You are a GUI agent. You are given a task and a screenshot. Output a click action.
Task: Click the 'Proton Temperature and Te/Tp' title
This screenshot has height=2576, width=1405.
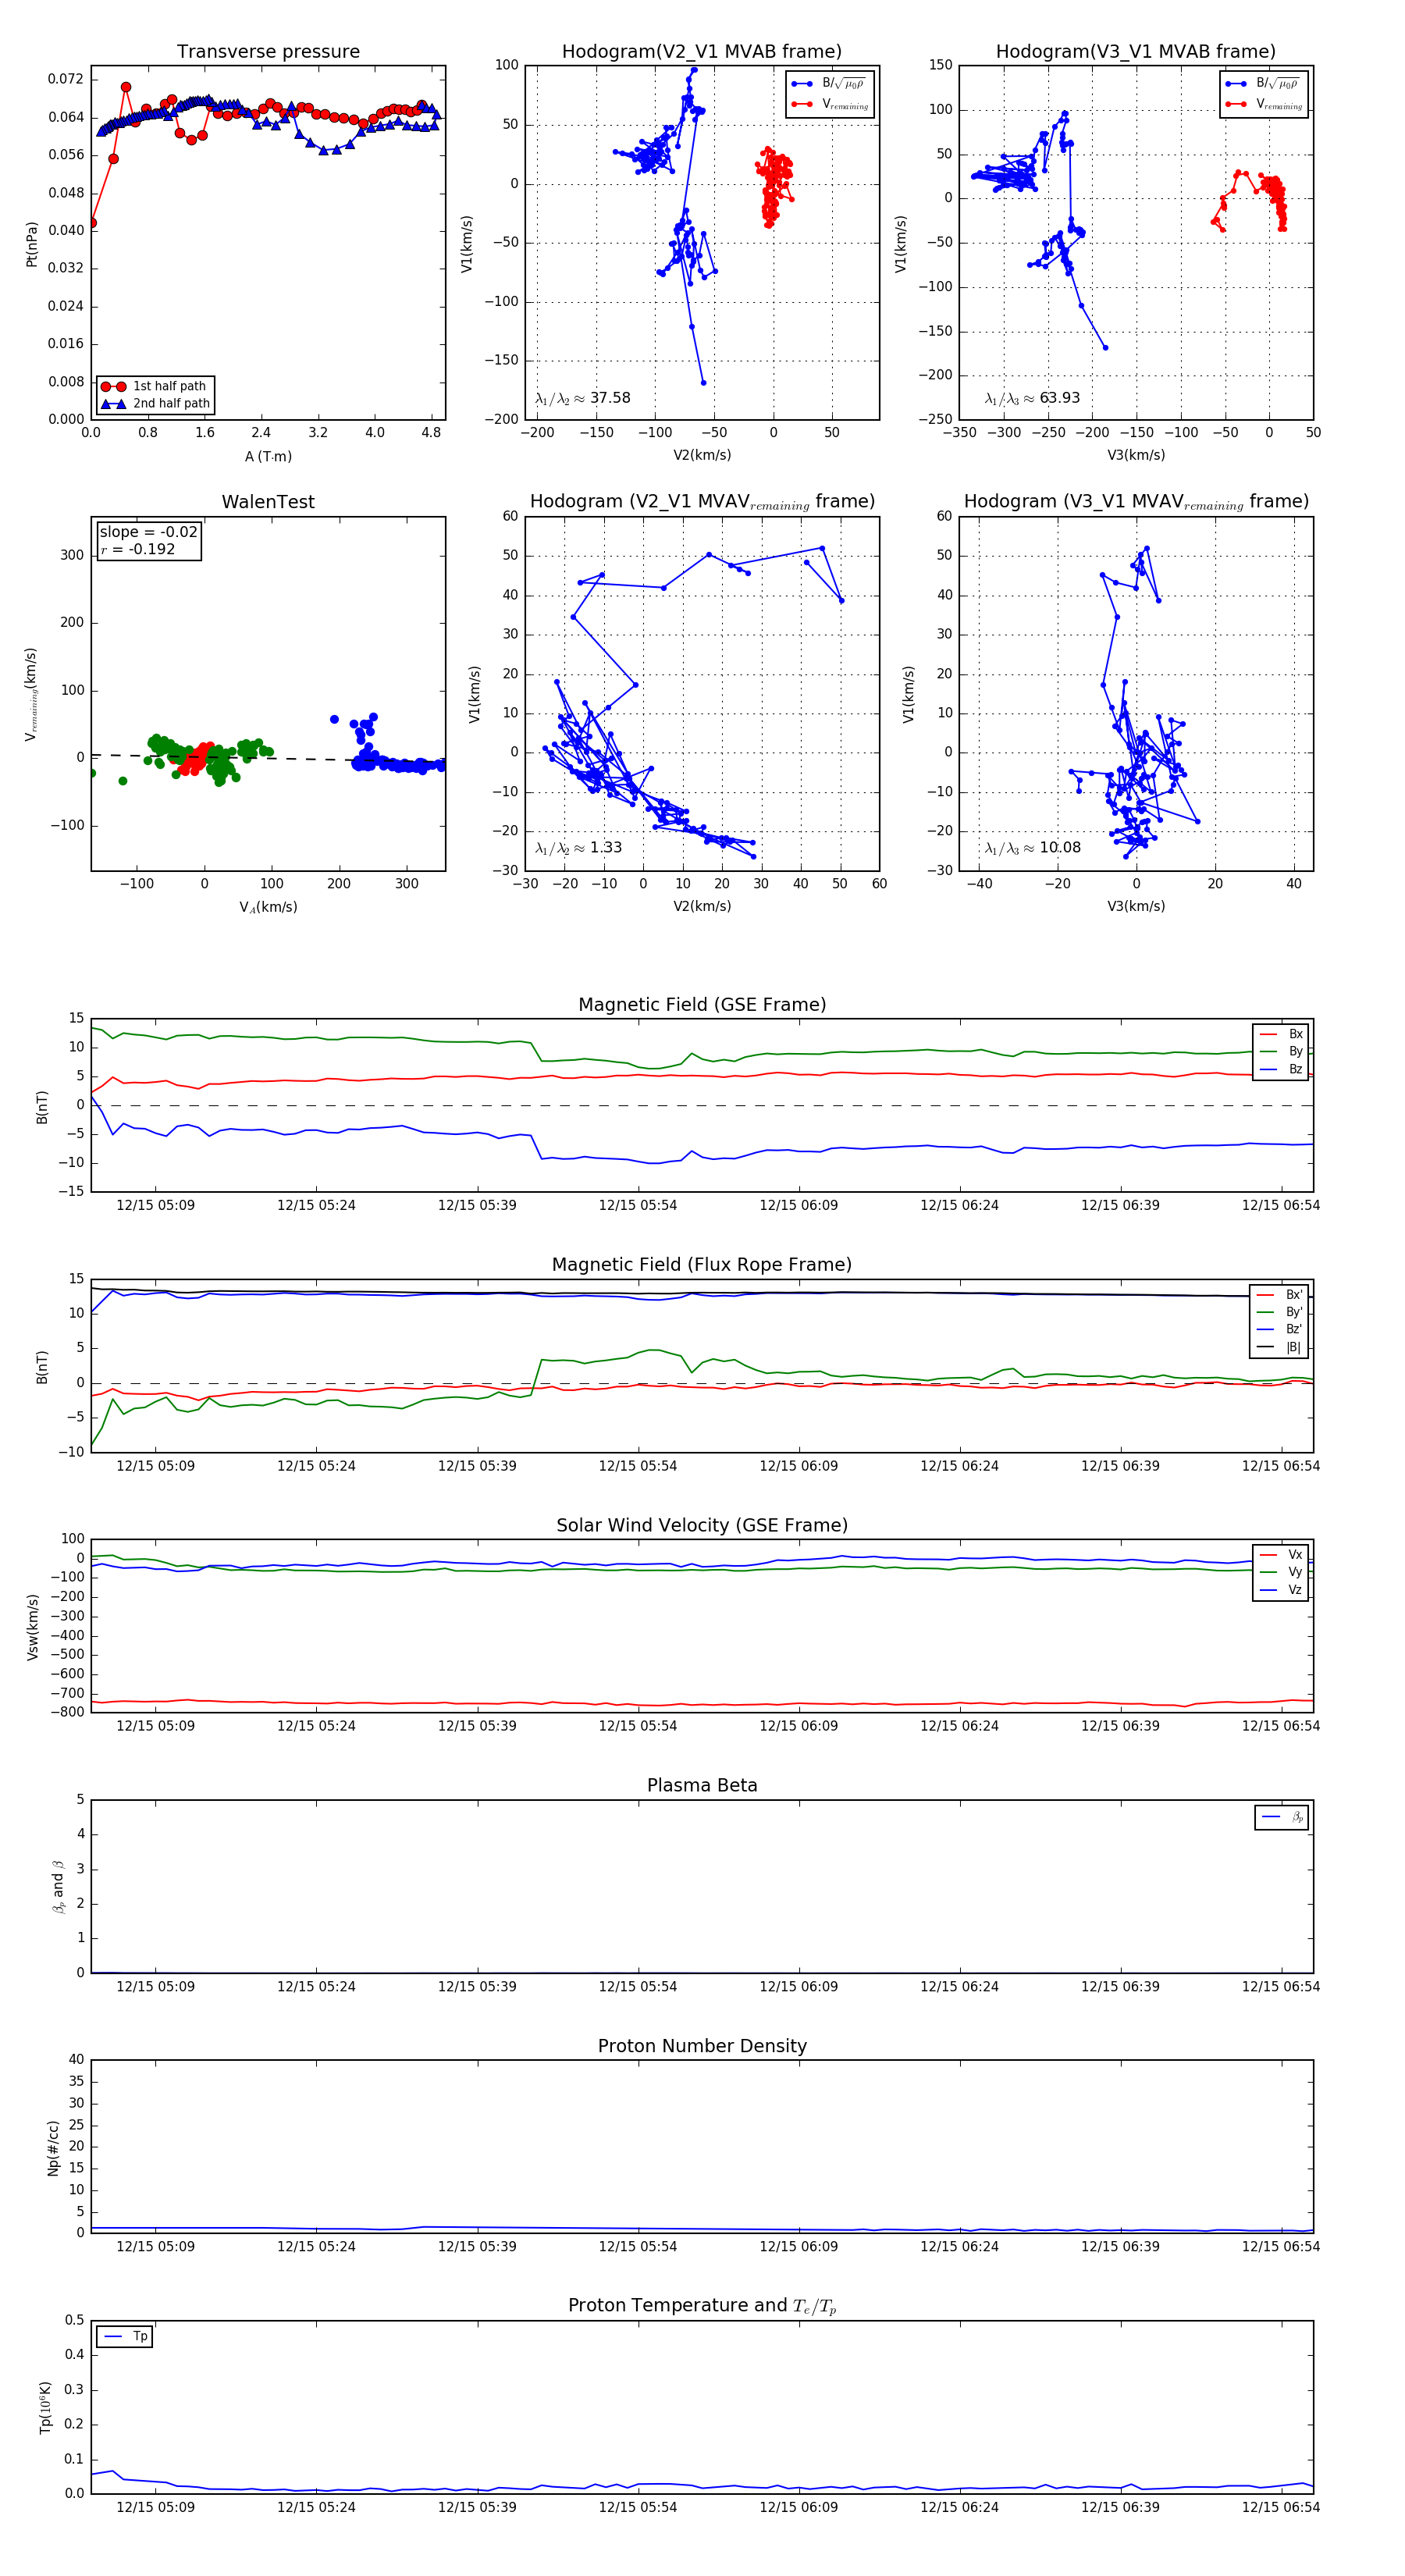coord(702,2305)
